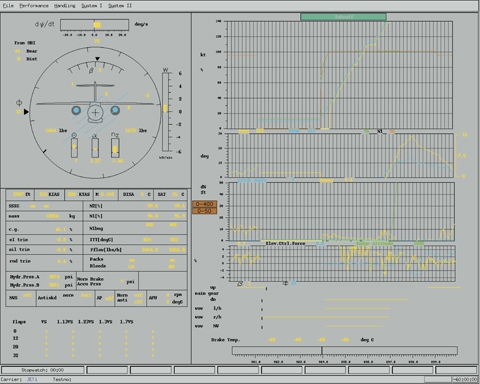Image resolution: width=480 pixels, height=384 pixels.
Task: Click the speed and N1 chart
Action: [339, 75]
